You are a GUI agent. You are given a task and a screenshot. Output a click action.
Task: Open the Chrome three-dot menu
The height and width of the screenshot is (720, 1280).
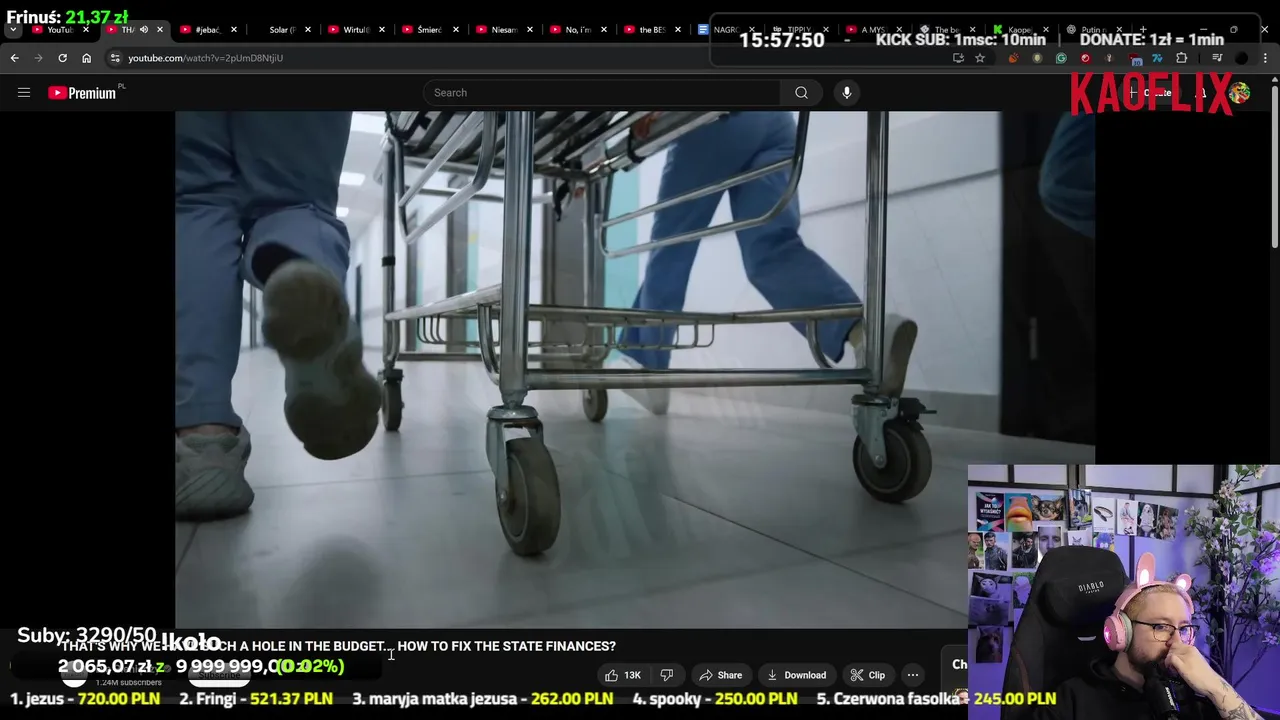(x=1266, y=58)
